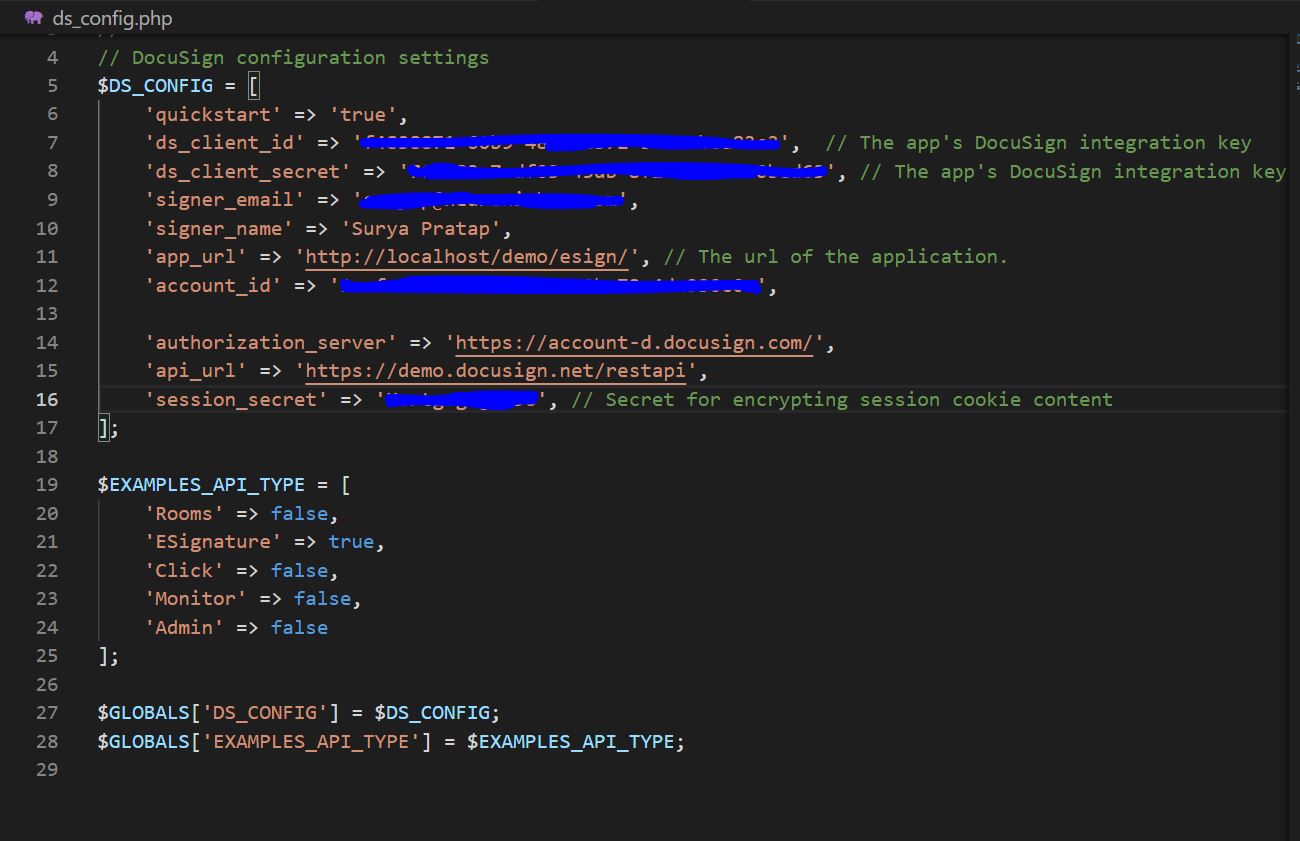Click the '// DocuSign configuration settings' comment
1300x841 pixels.
click(x=293, y=57)
